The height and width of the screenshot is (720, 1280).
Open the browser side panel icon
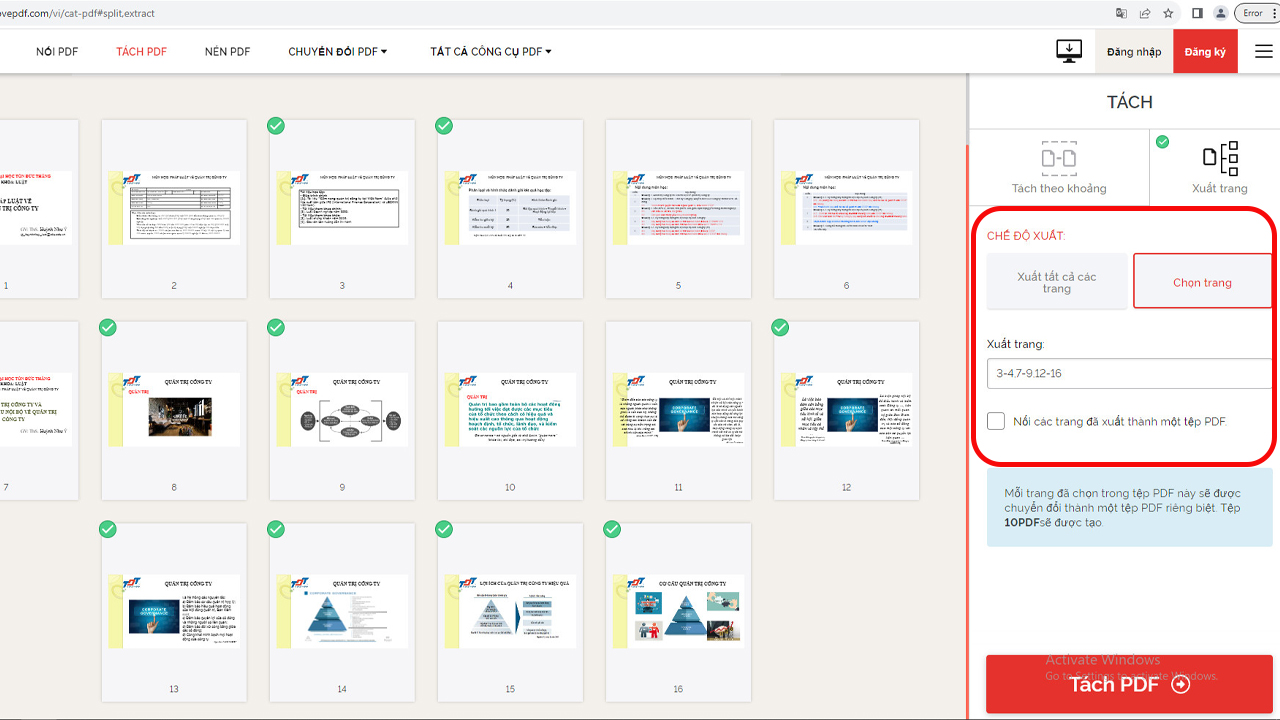click(1197, 13)
